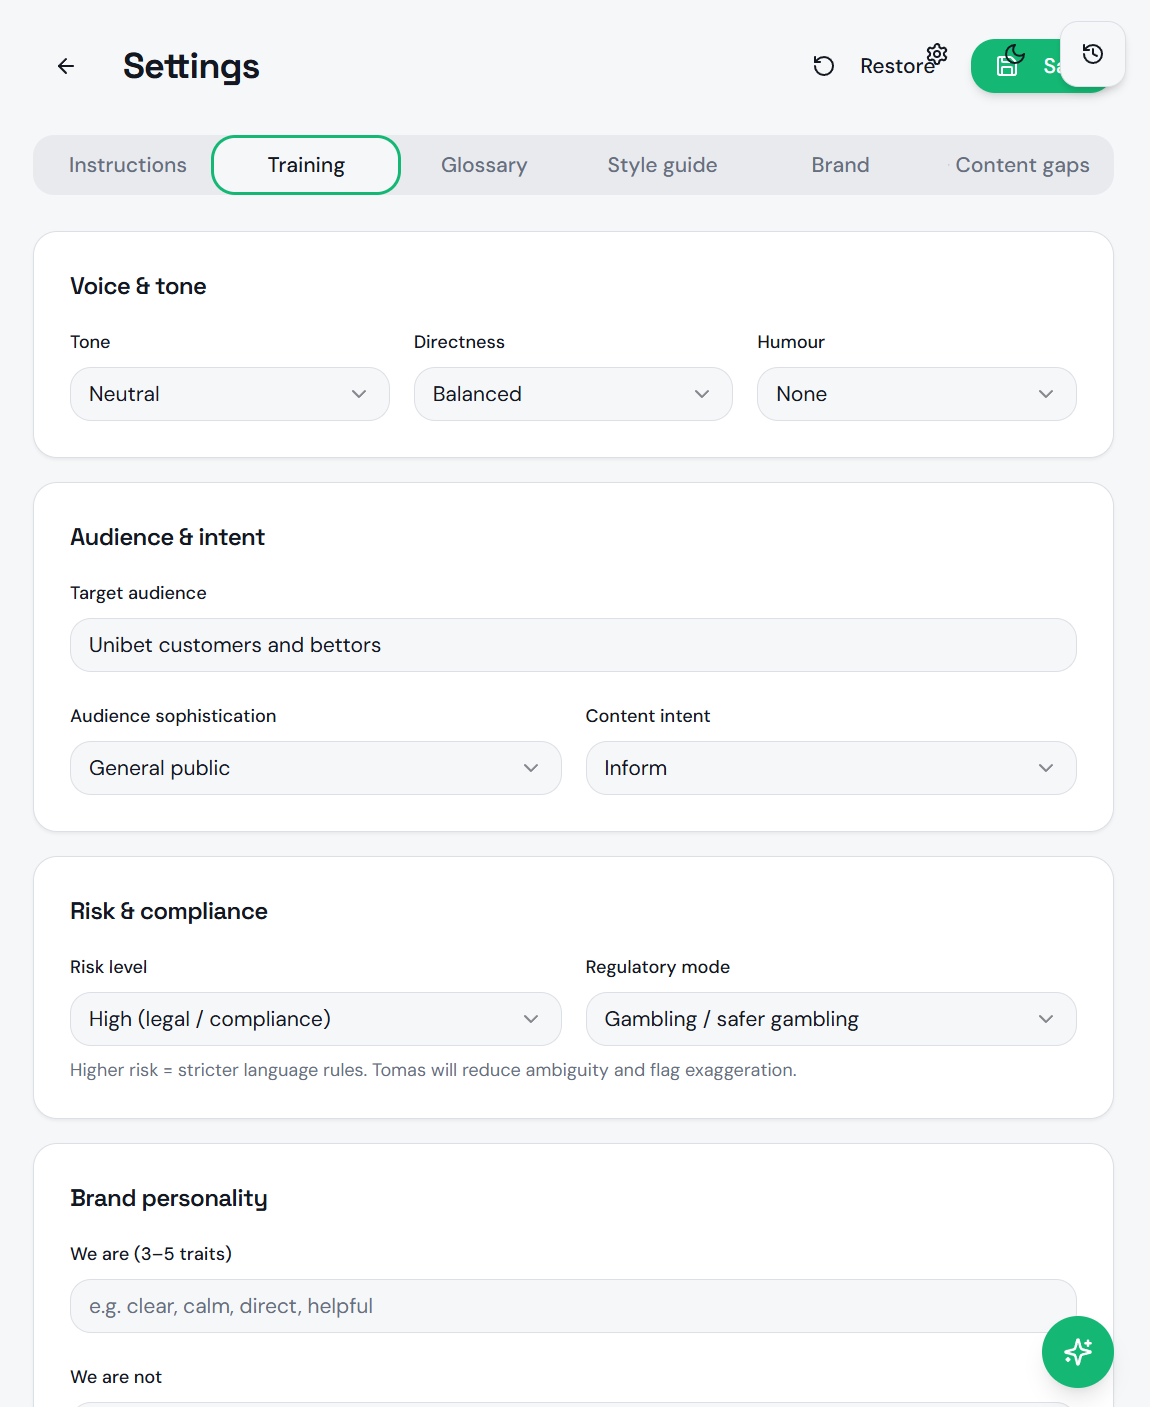Click the gear icon near Restore
Viewport: 1150px width, 1407px height.
tap(937, 53)
